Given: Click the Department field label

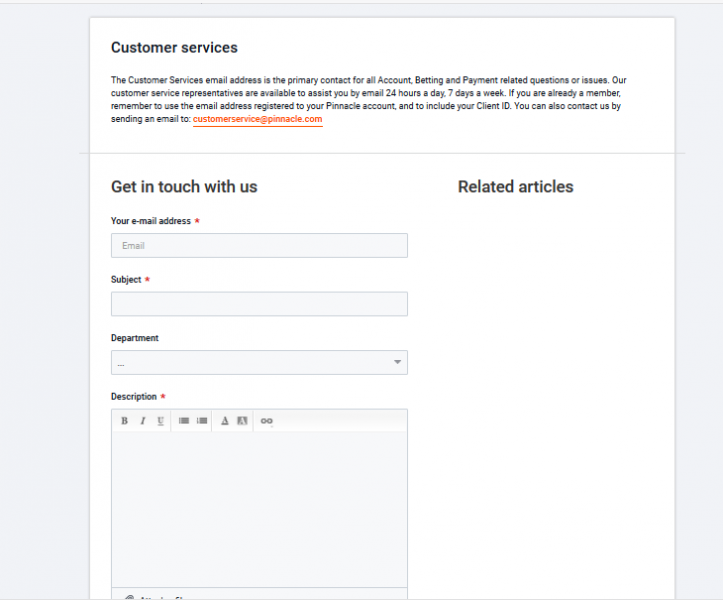Looking at the screenshot, I should [x=135, y=338].
